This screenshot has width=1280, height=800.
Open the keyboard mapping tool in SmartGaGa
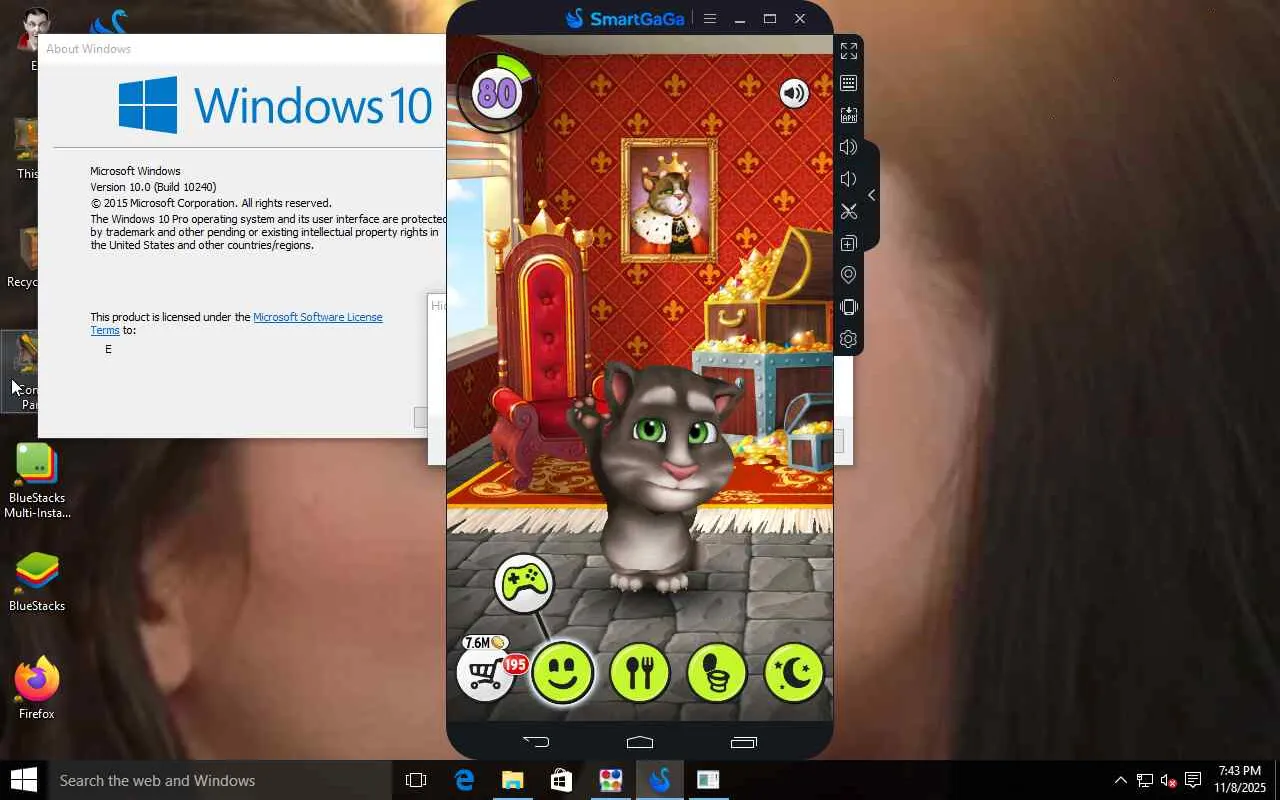pos(849,83)
